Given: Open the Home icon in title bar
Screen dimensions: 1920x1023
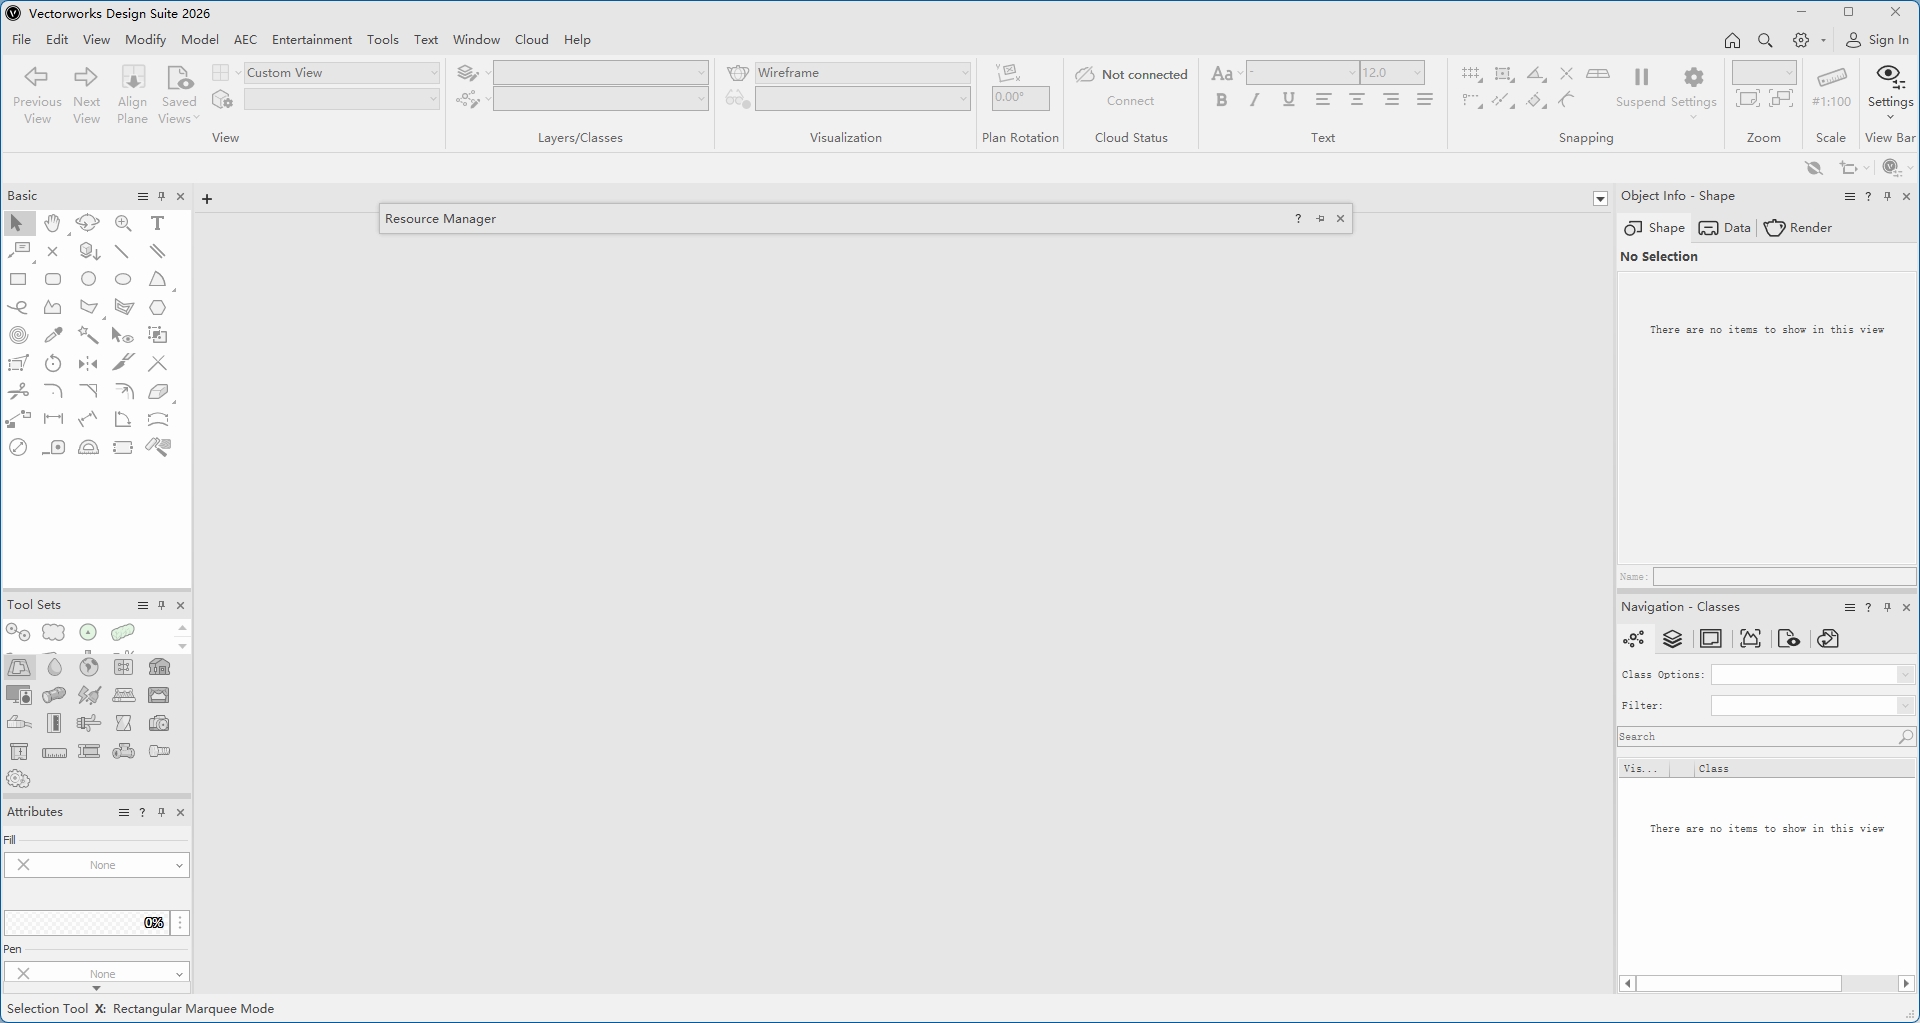Looking at the screenshot, I should tap(1732, 40).
